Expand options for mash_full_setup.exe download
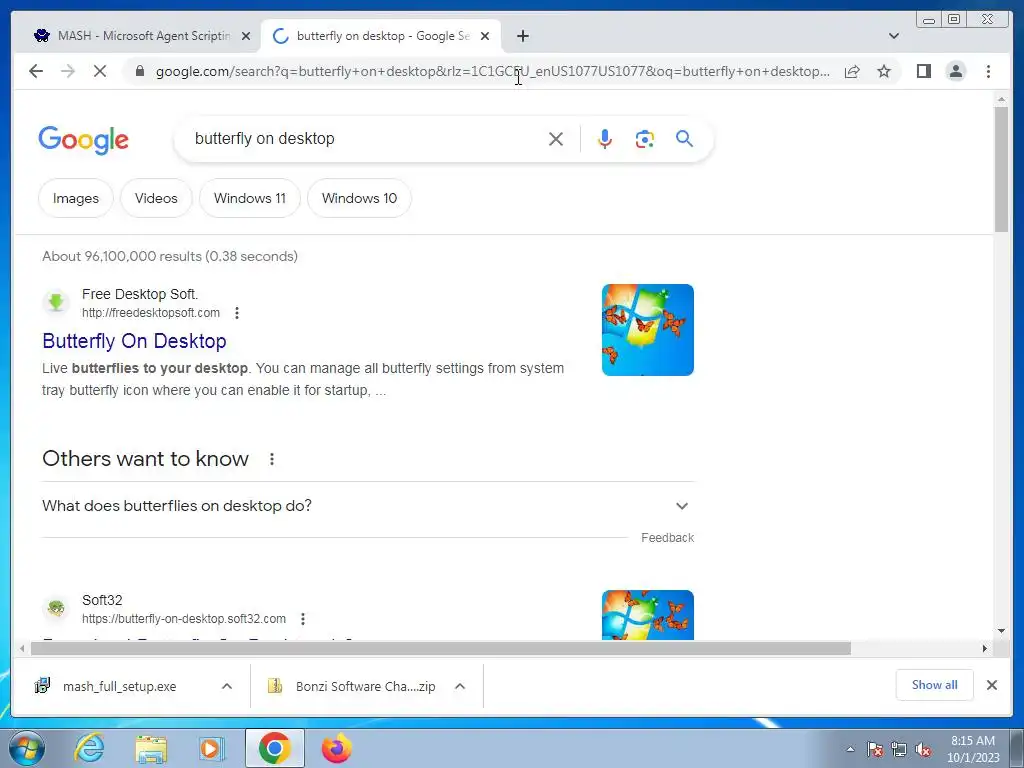Screen dimensions: 1024x768 (x=227, y=686)
